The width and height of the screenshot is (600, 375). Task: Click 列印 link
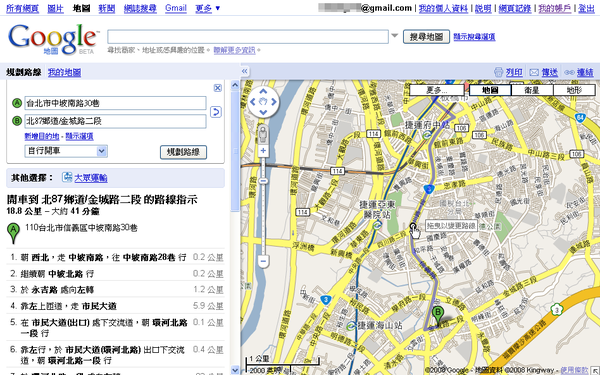coord(514,72)
